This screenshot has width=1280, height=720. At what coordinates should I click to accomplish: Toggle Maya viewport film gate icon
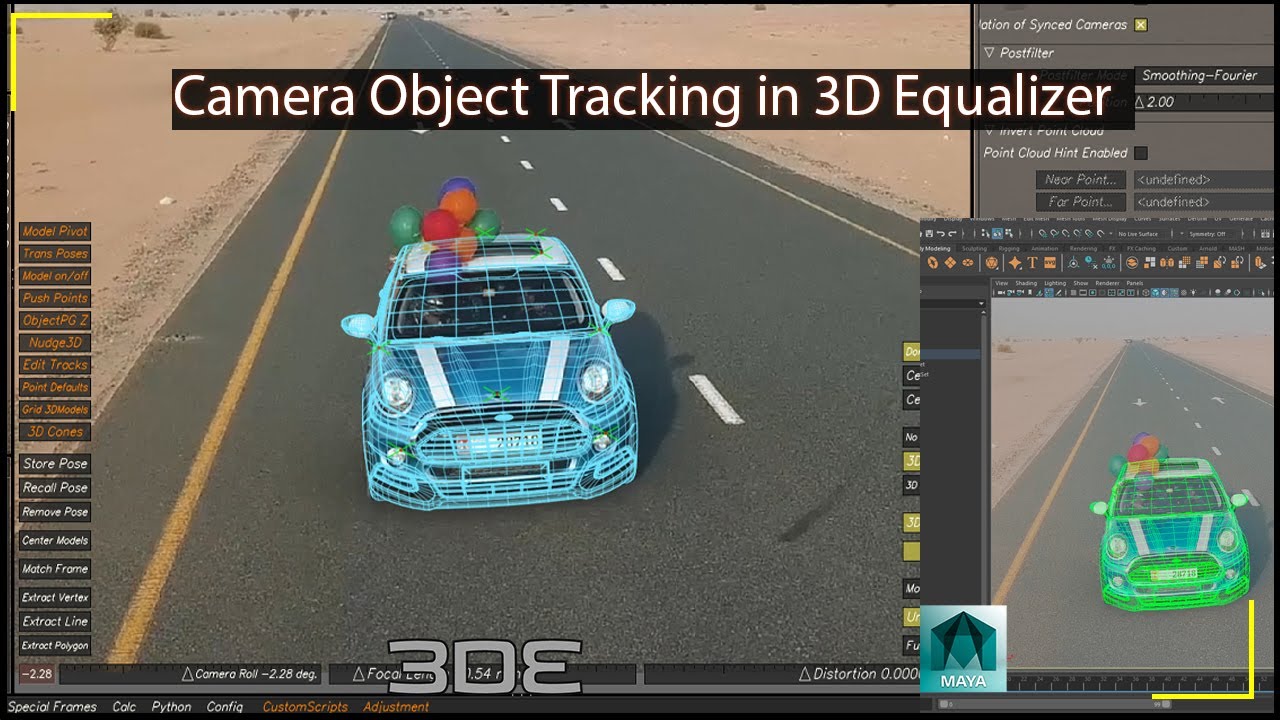coord(1083,293)
